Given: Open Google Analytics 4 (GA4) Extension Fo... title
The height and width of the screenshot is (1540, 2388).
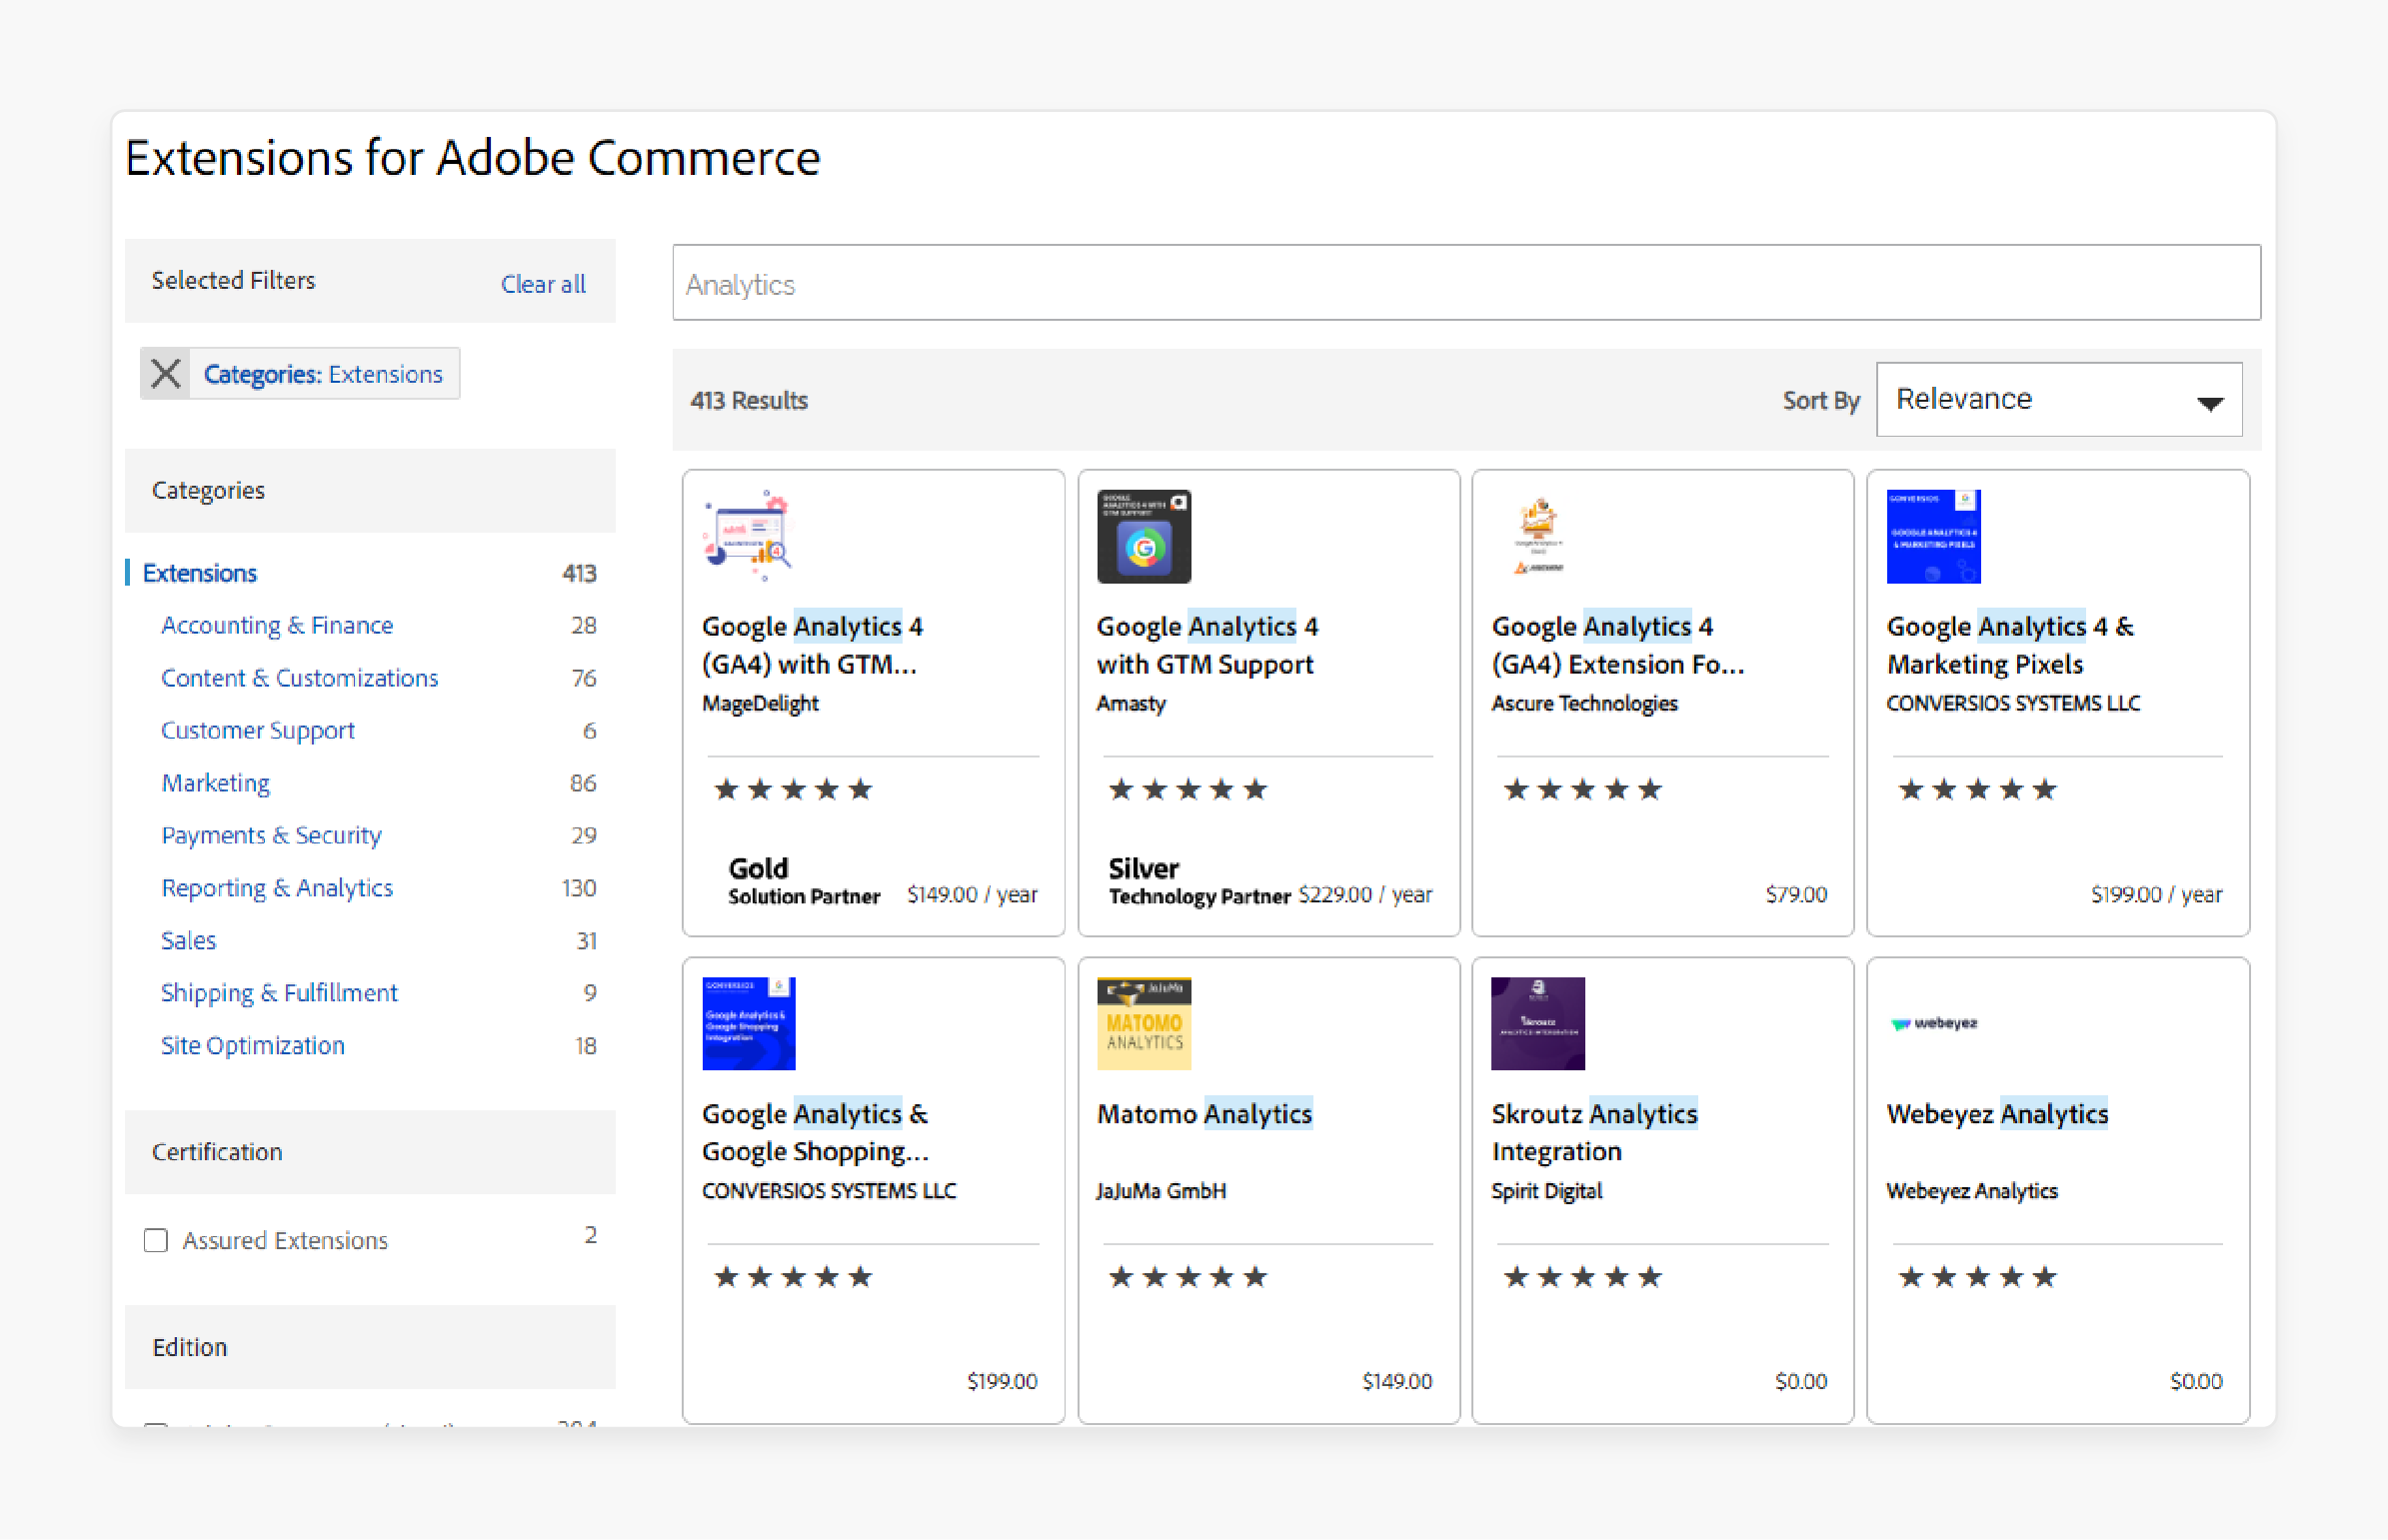Looking at the screenshot, I should 1617,645.
